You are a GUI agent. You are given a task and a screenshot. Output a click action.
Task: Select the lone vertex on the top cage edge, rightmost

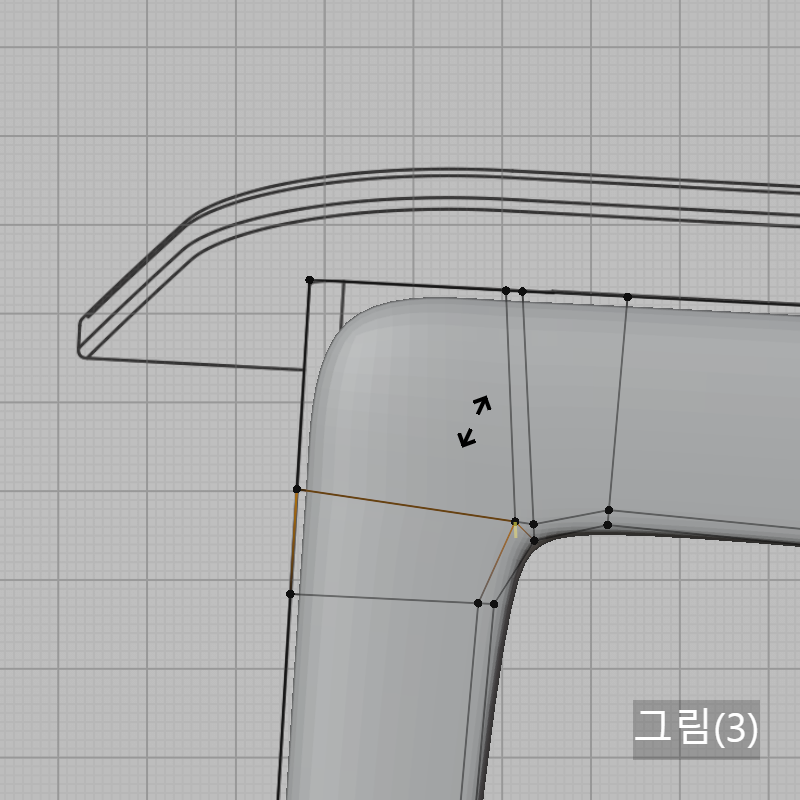[x=628, y=297]
